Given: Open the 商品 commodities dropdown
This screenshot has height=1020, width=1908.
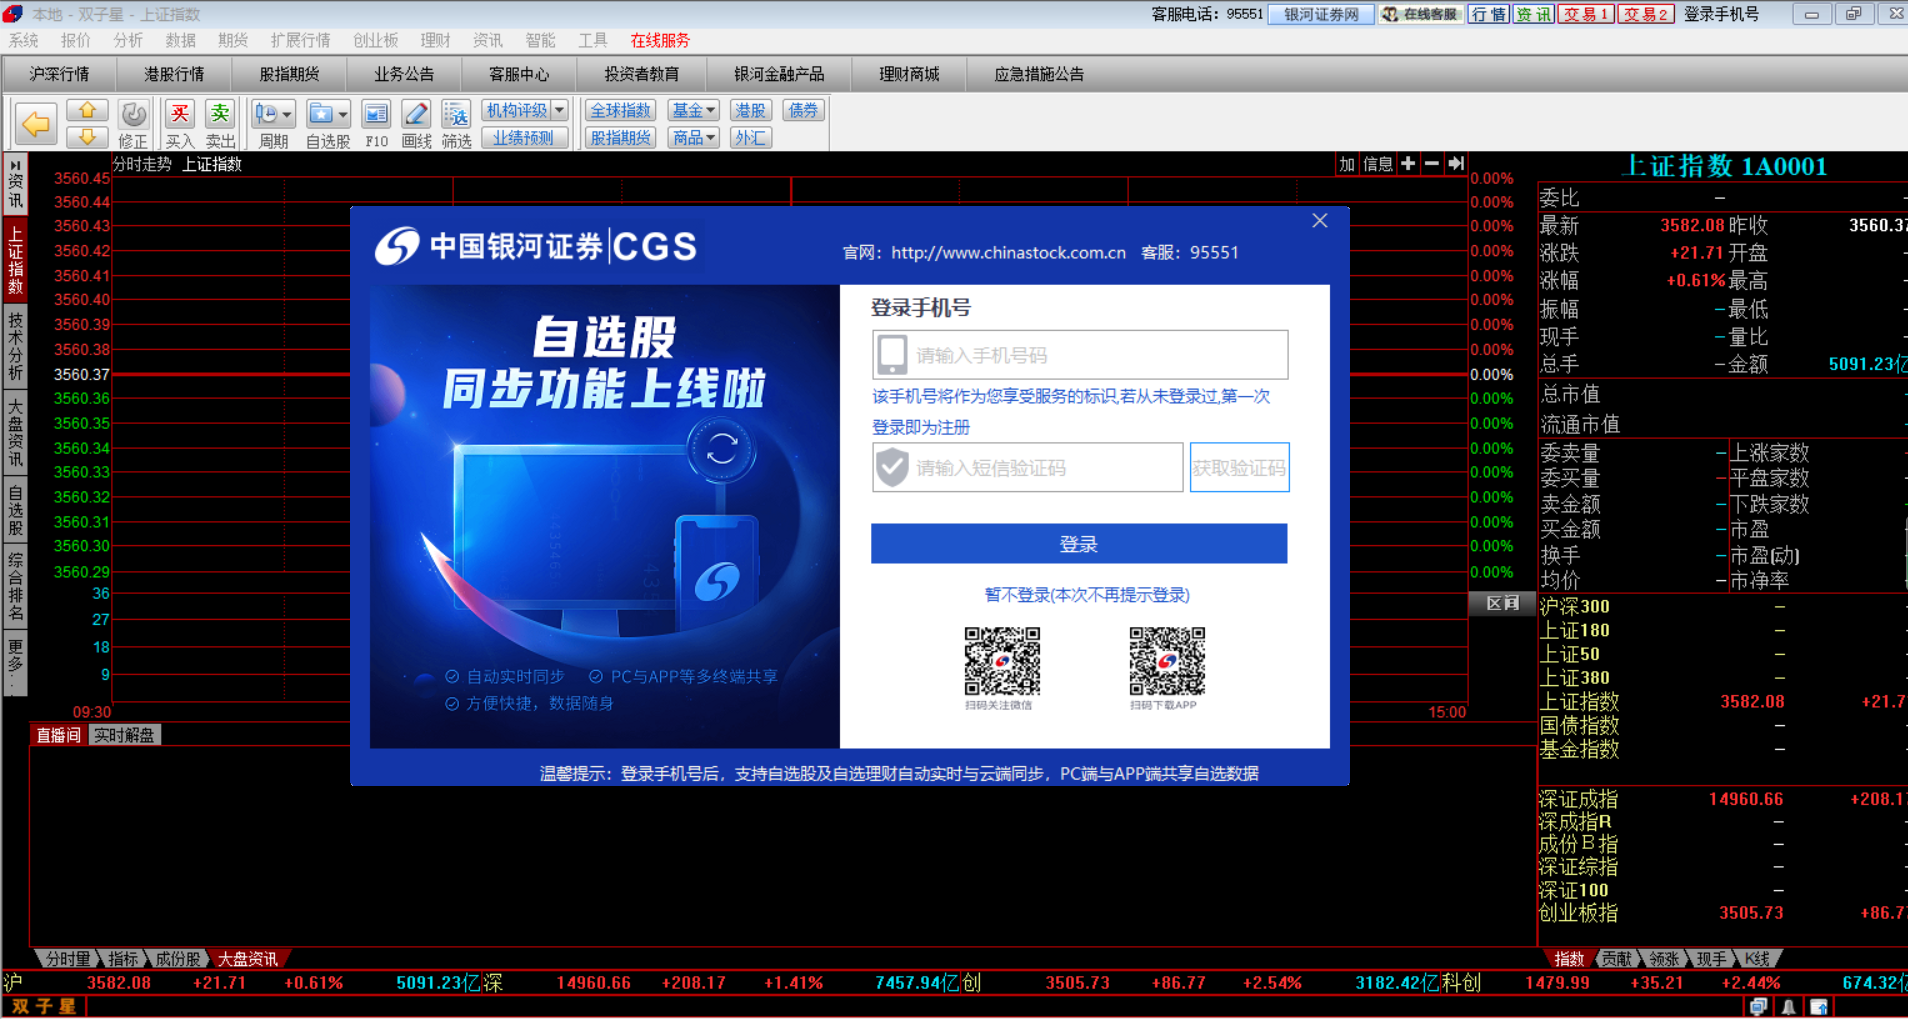Looking at the screenshot, I should point(694,138).
